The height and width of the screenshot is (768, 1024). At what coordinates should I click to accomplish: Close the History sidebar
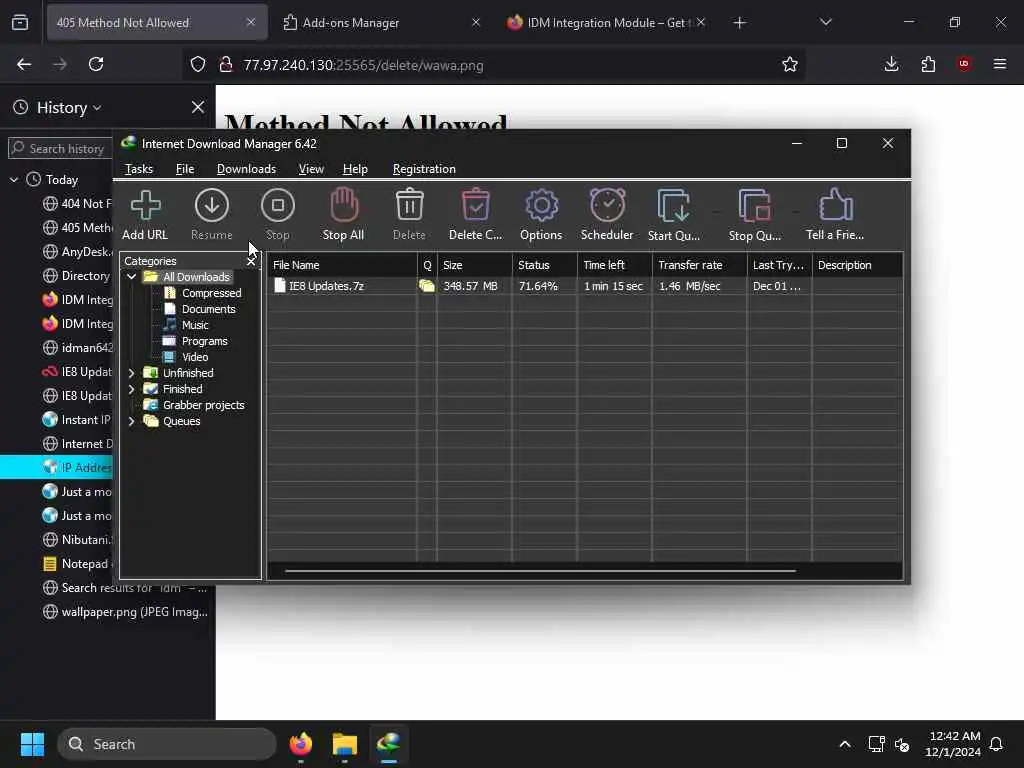[198, 107]
